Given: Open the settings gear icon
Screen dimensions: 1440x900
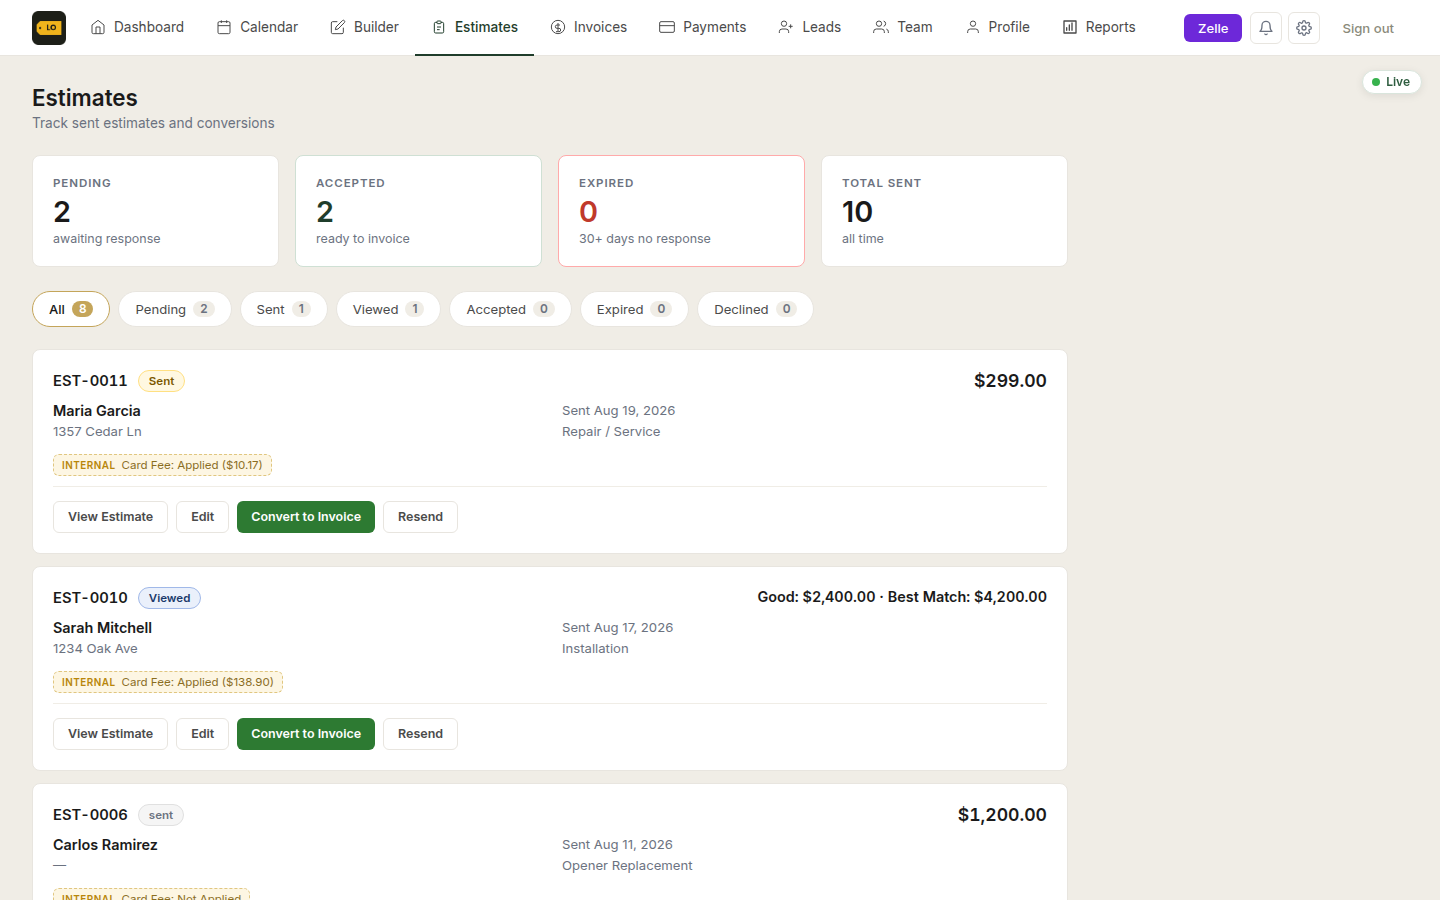Looking at the screenshot, I should click(x=1304, y=28).
